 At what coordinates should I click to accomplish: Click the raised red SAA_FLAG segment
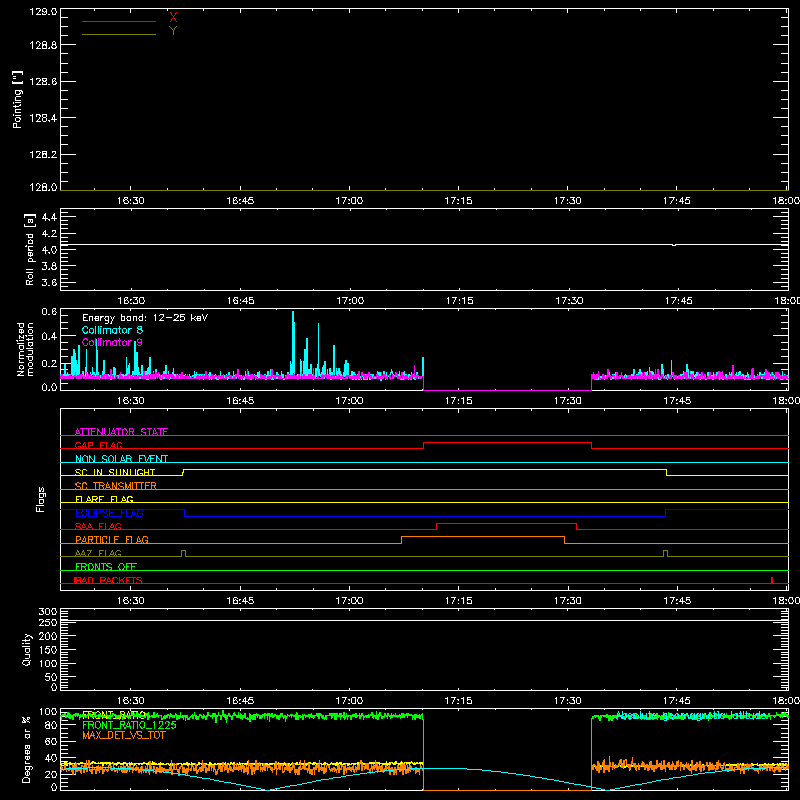pyautogui.click(x=507, y=524)
